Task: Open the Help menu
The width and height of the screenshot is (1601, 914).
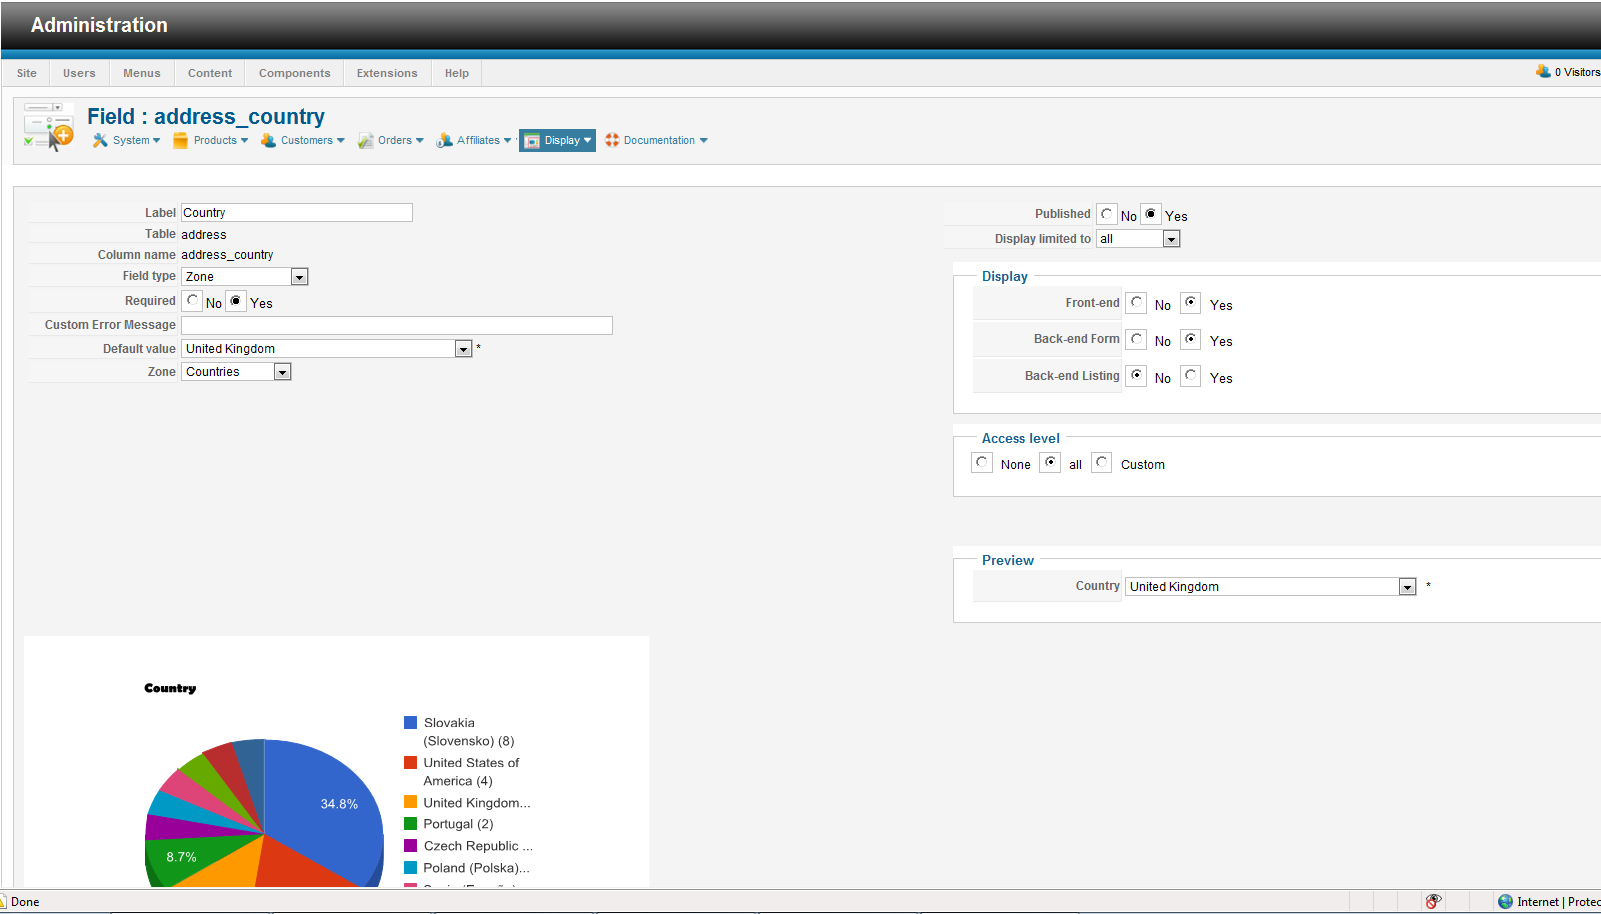Action: [457, 73]
